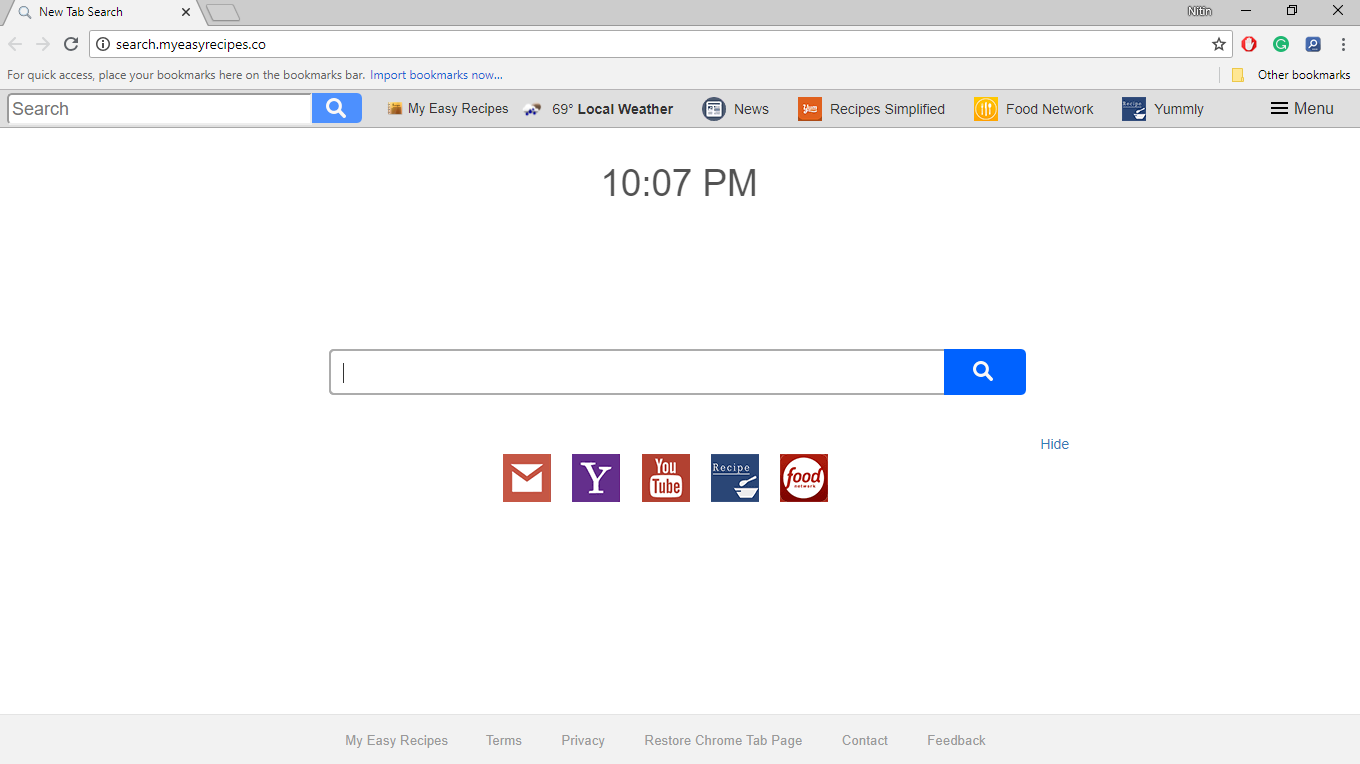
Task: Open the Food Network shortcut tile
Action: 803,478
